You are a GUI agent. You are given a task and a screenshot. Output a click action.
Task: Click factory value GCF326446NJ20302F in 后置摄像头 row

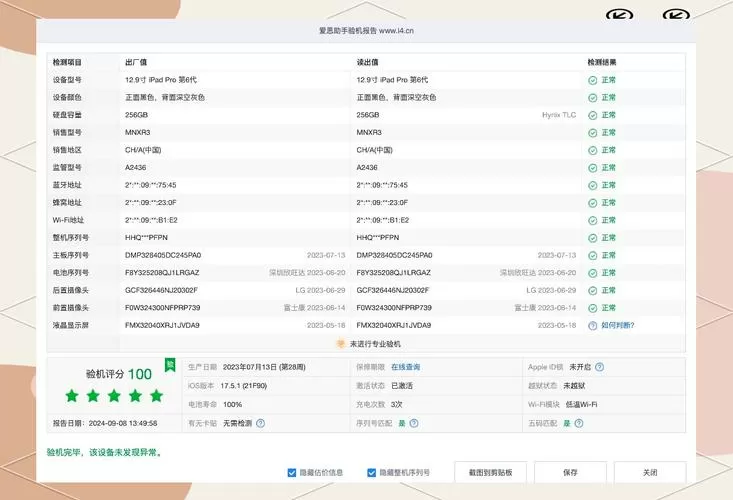tap(161, 290)
